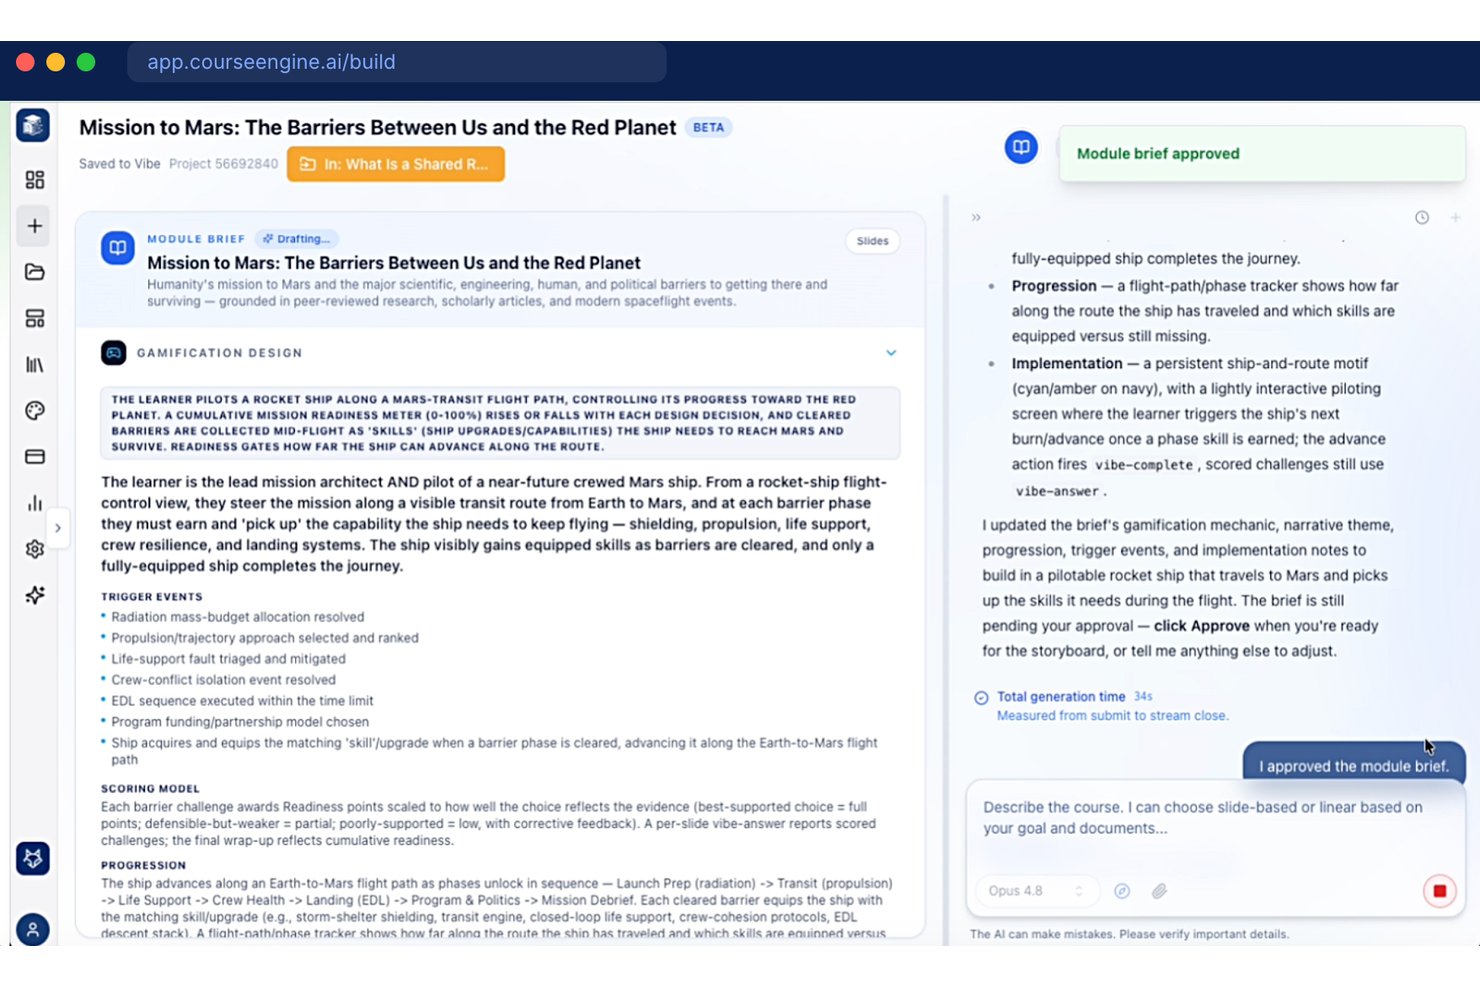Click 'Life-support fault triaged and mitigated' item
This screenshot has height=987, width=1480.
click(228, 659)
